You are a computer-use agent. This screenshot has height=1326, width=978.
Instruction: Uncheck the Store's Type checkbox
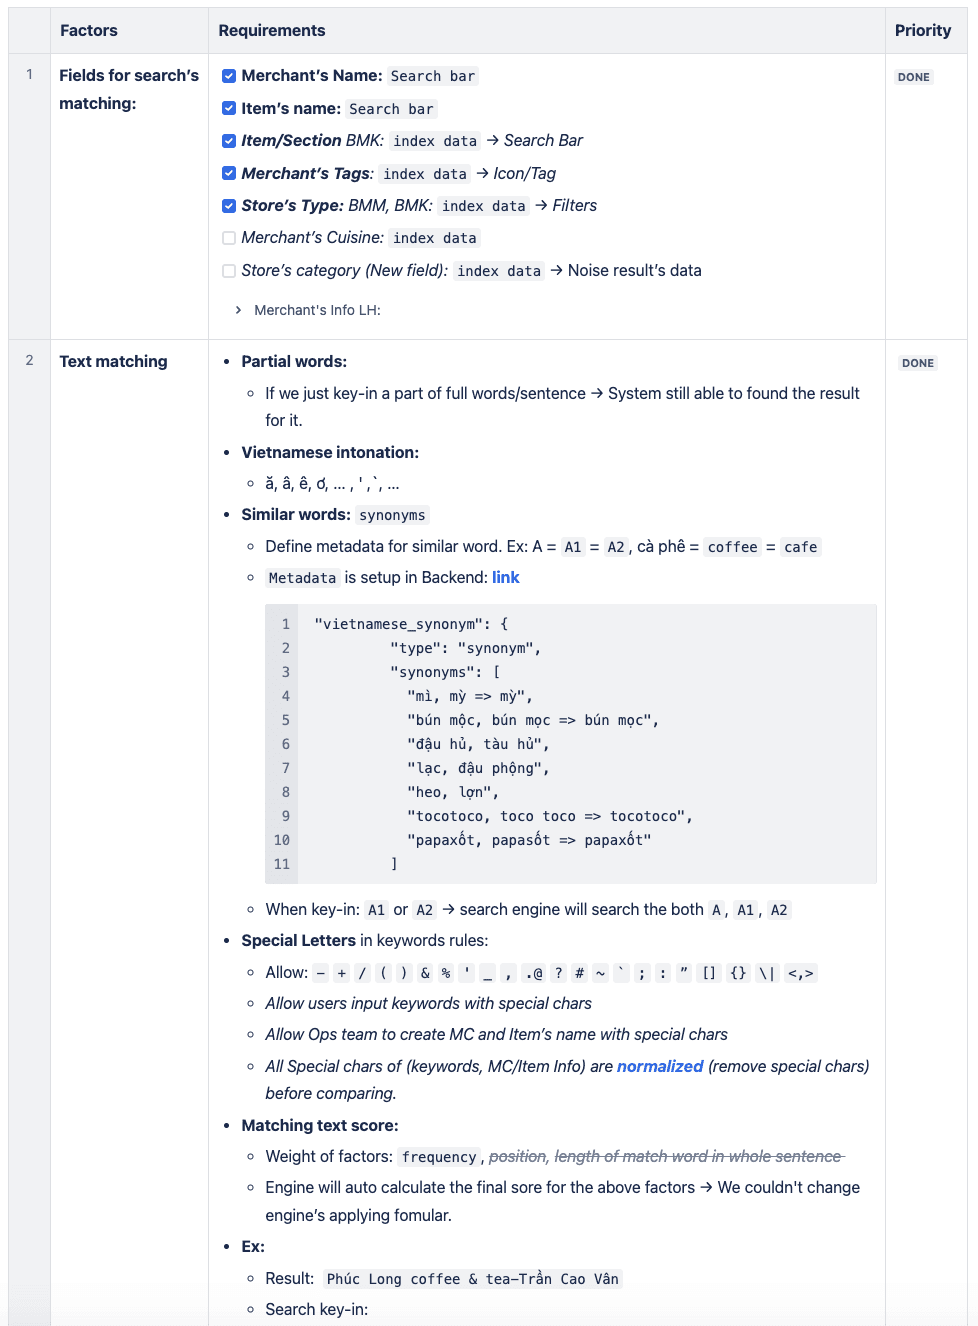point(229,206)
